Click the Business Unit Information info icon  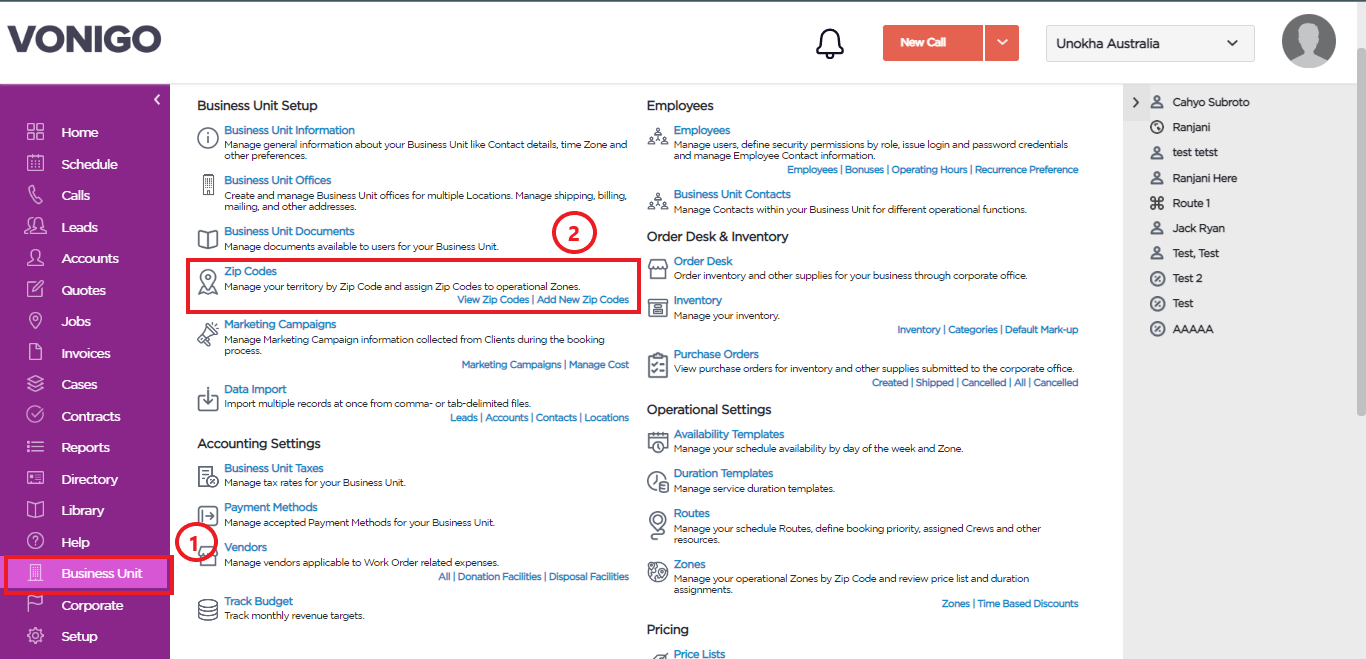point(207,138)
